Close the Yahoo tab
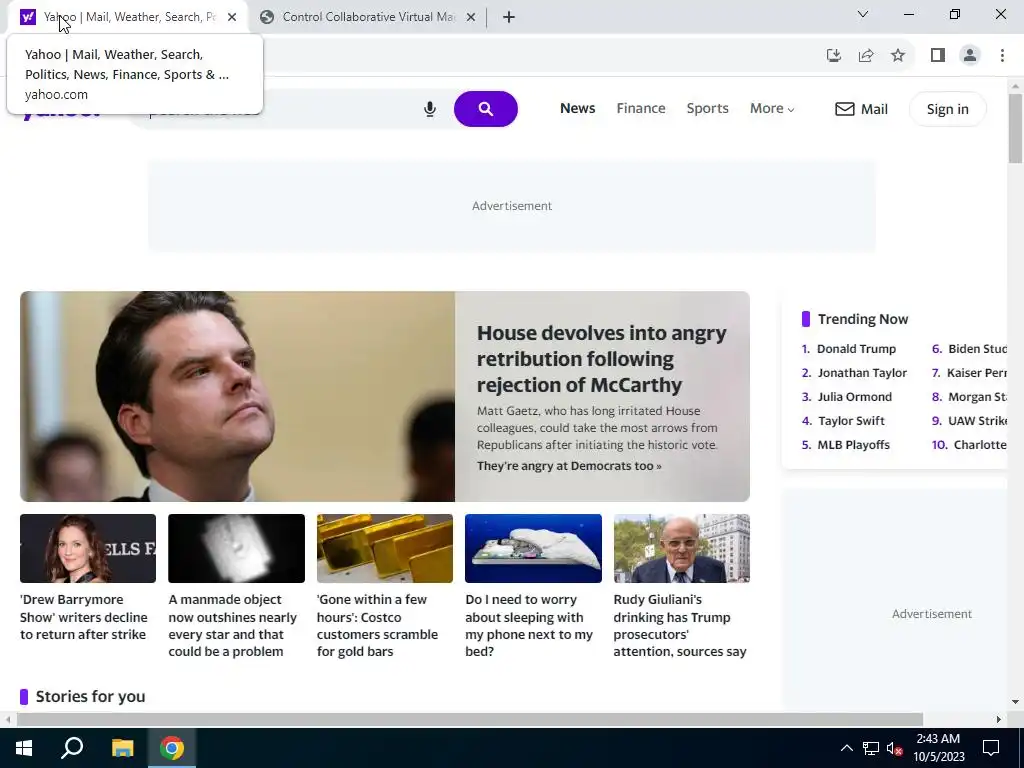The image size is (1024, 768). tap(232, 17)
